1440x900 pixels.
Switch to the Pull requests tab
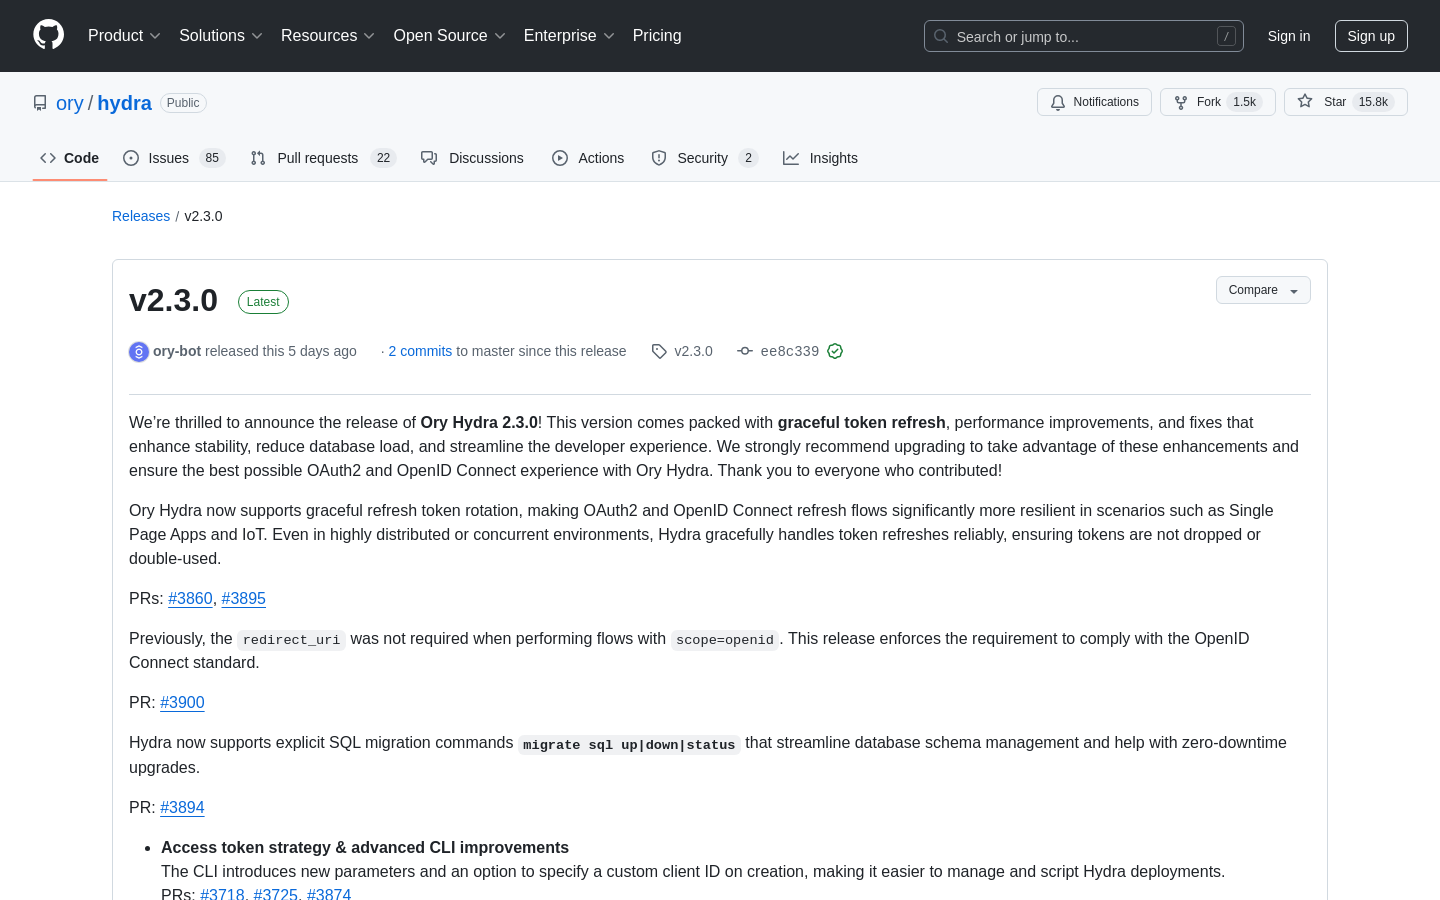click(323, 158)
